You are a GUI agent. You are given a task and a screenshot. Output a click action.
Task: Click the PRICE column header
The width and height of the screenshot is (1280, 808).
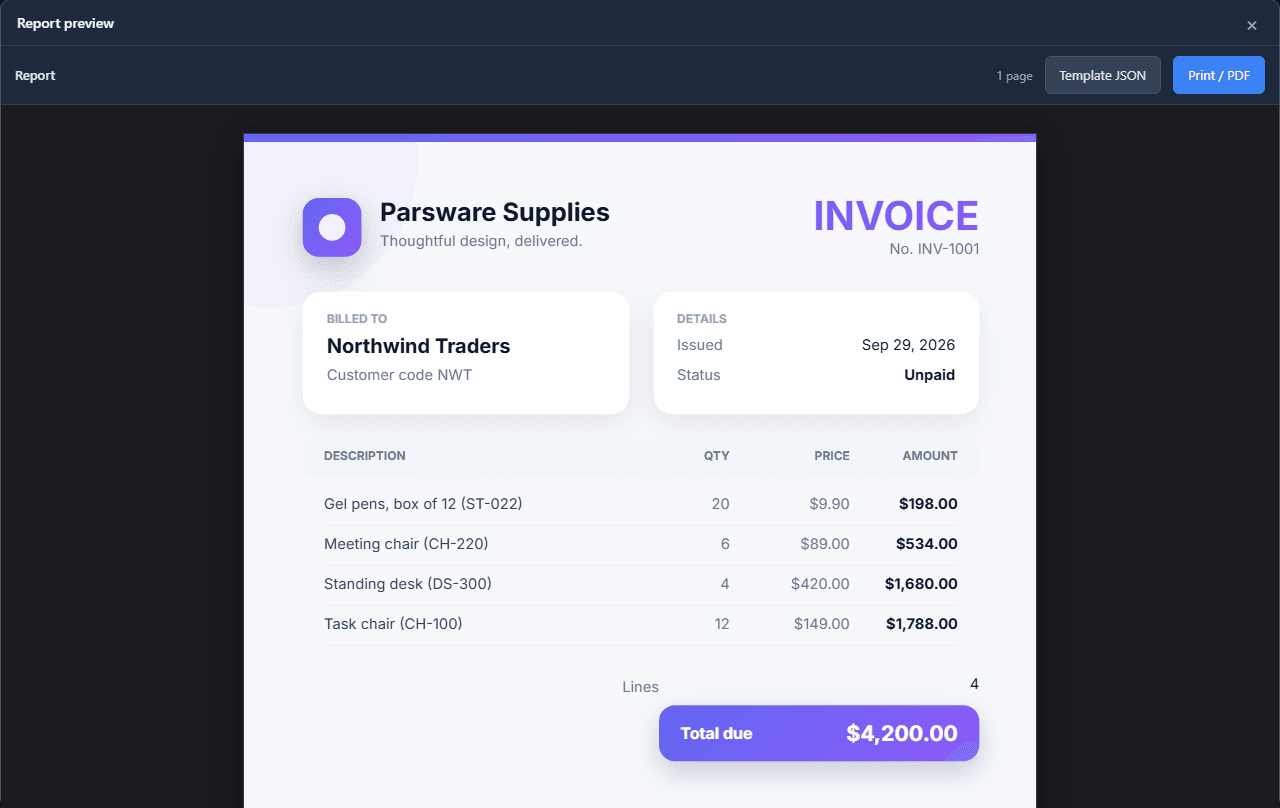832,456
